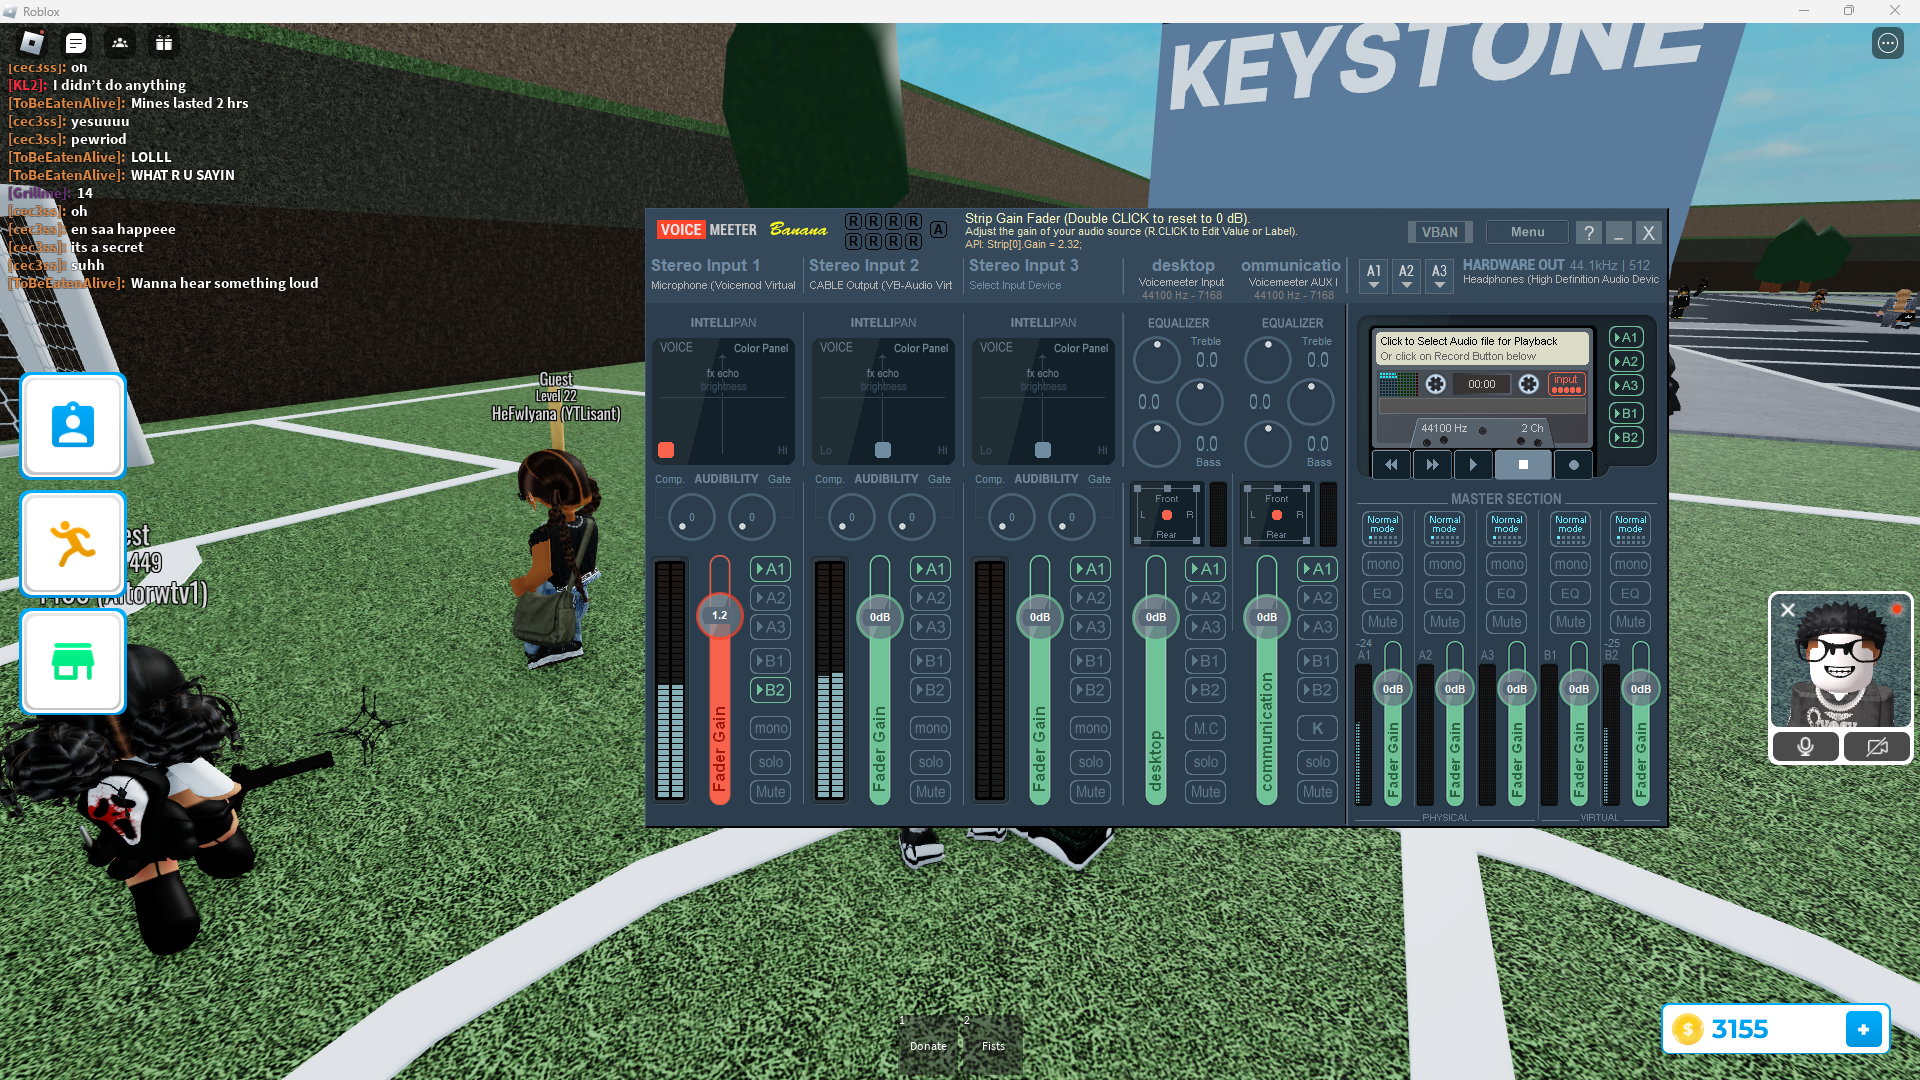The image size is (1920, 1080).
Task: Click B1 on the Stereo Input 2 strip
Action: pyautogui.click(x=930, y=661)
